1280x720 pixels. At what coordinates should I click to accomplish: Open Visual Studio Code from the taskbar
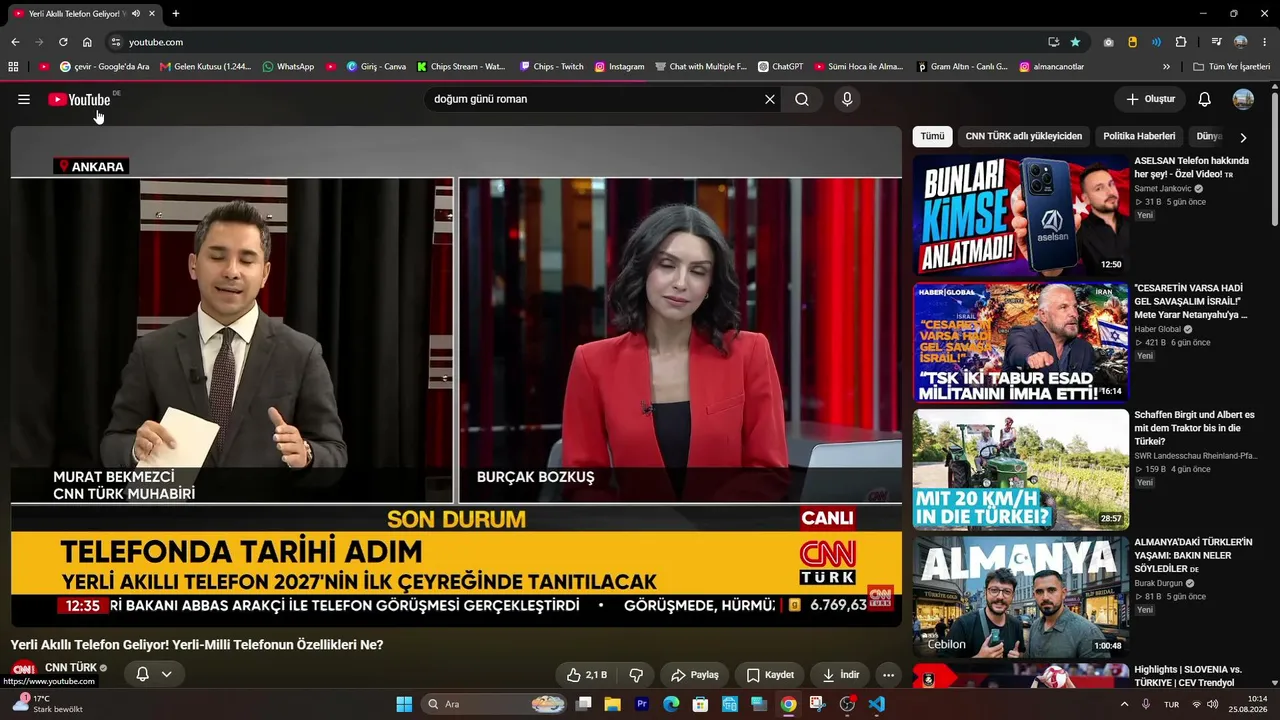coord(877,704)
